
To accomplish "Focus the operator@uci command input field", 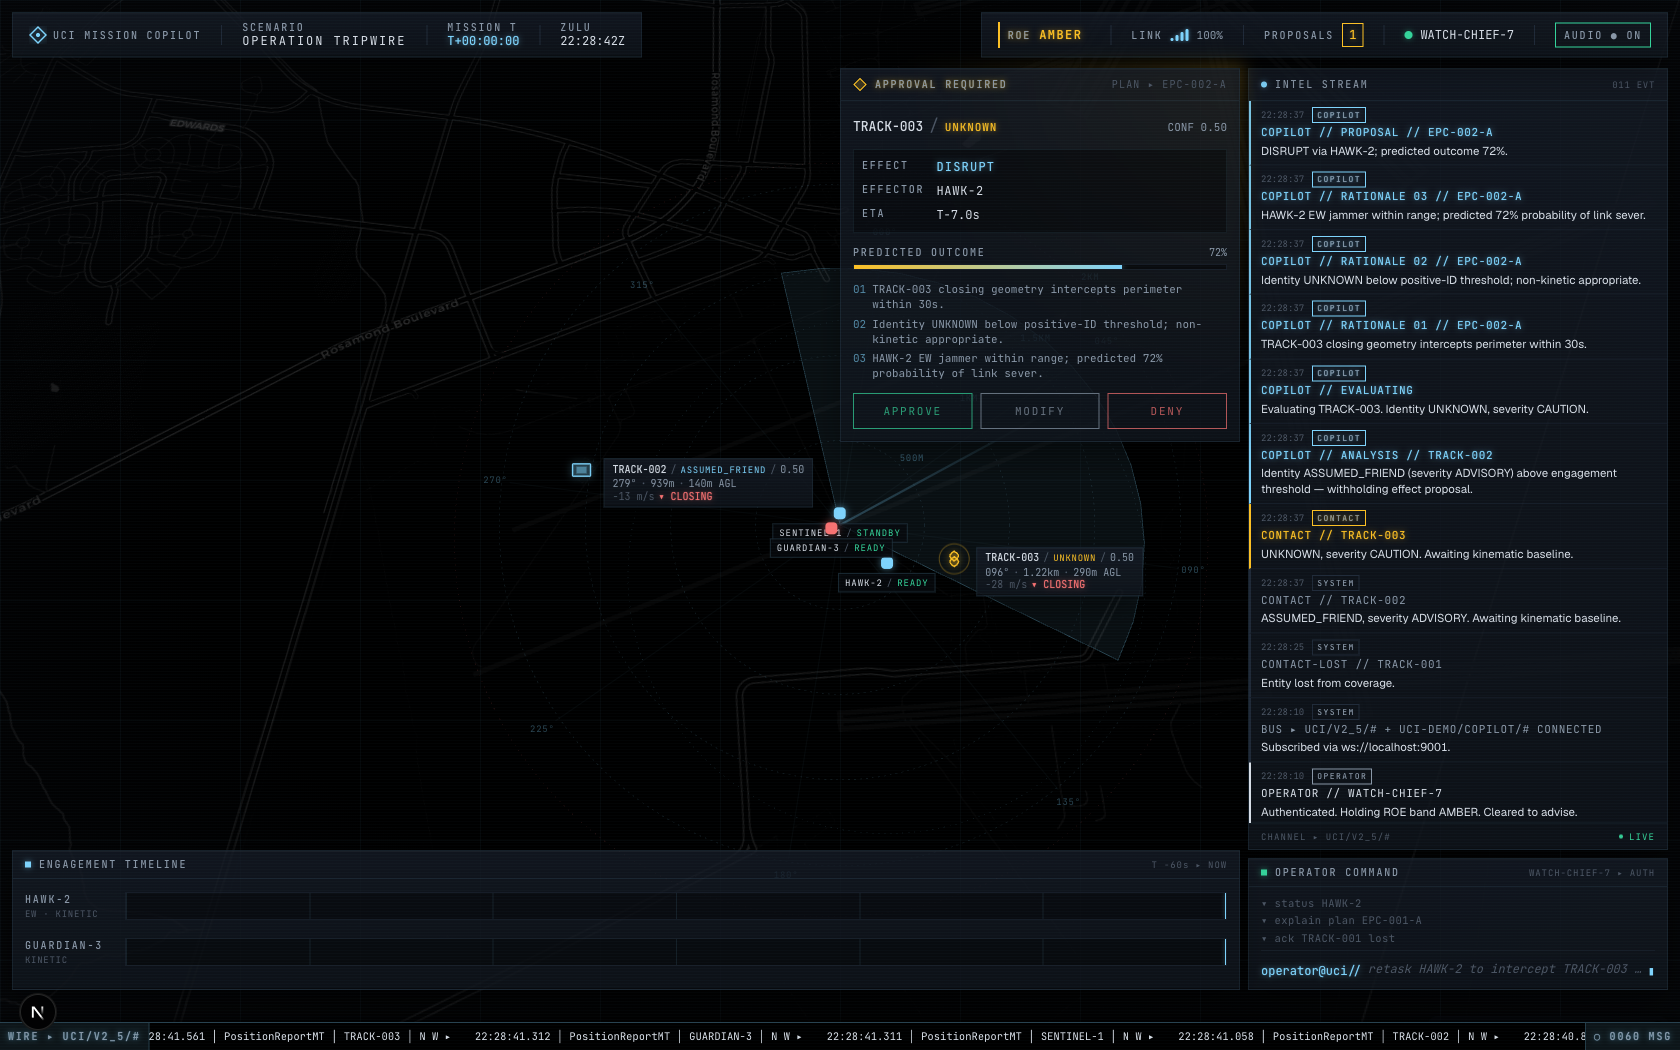I will point(1457,970).
